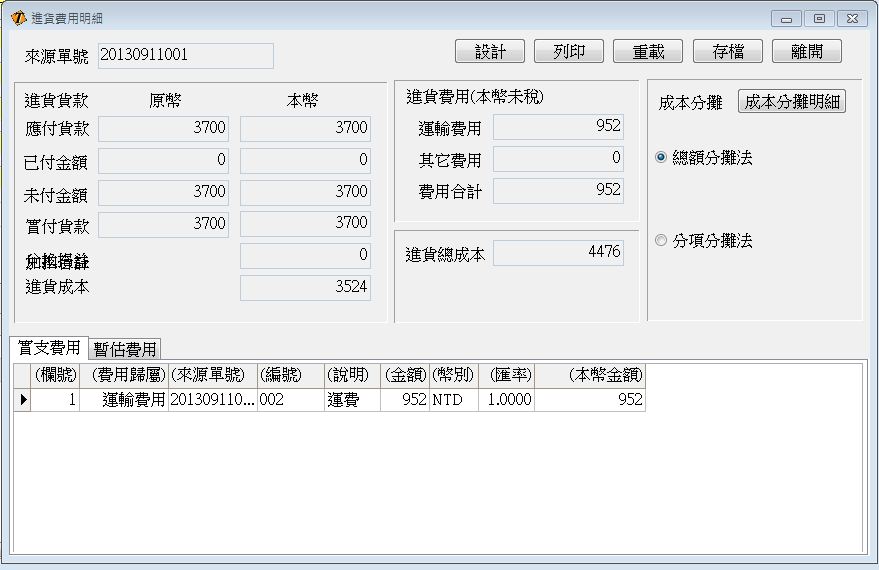Click the 運輸費用 amount field

tap(558, 127)
